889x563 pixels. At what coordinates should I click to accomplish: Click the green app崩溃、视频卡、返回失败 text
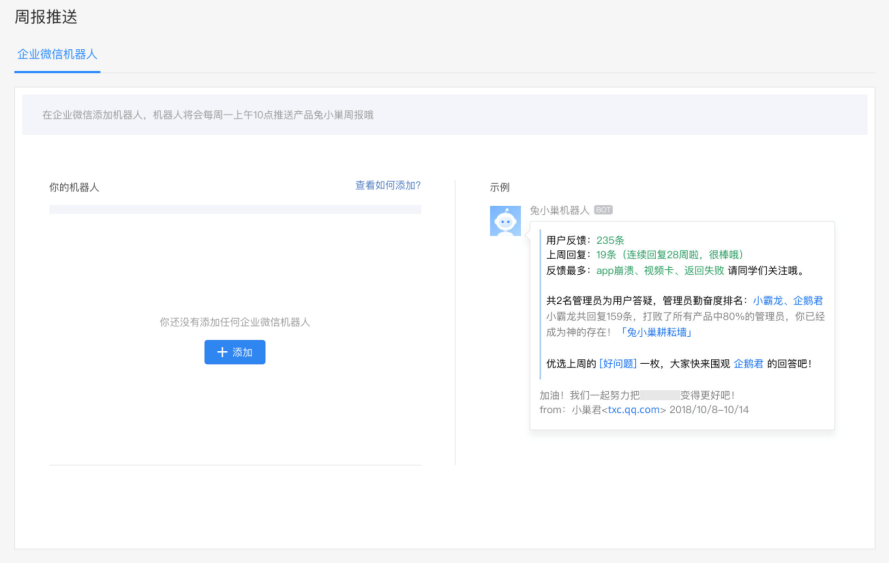coord(660,271)
